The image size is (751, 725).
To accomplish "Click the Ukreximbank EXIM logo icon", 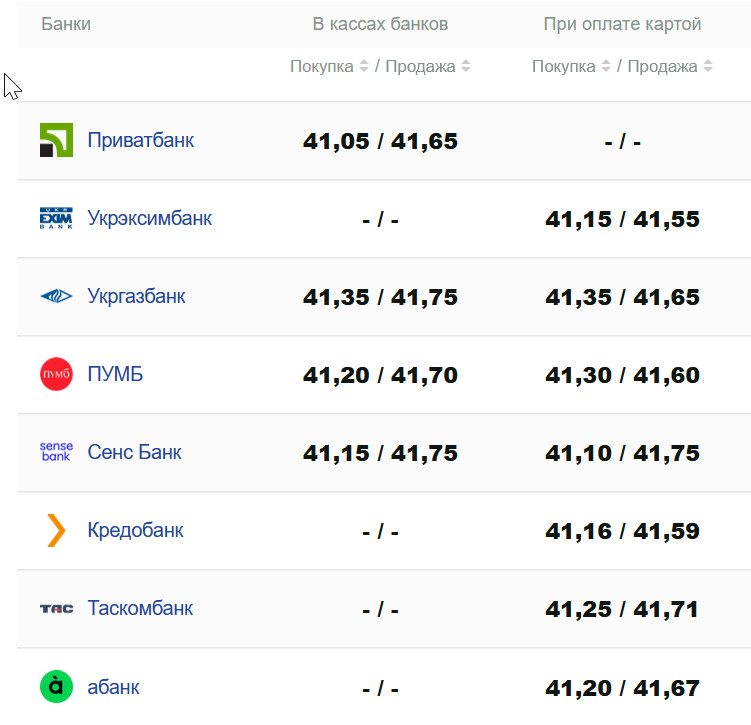I will (x=56, y=218).
